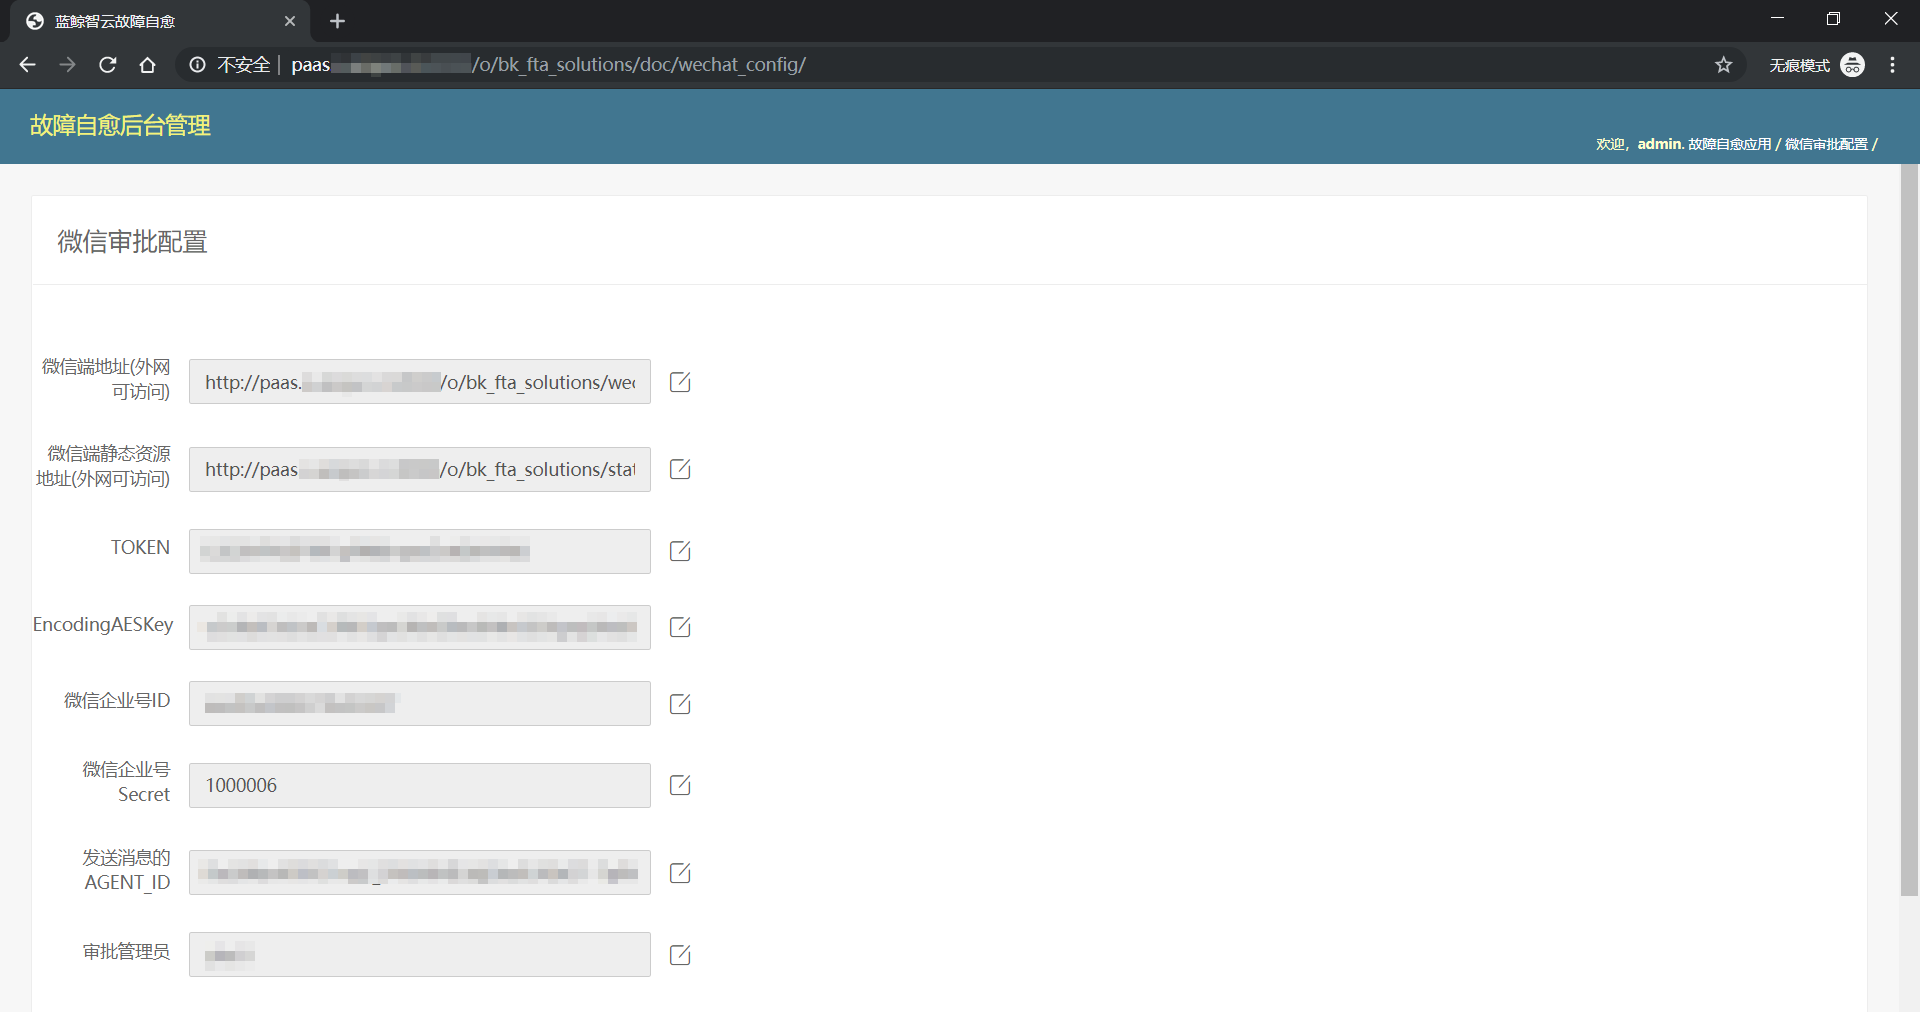Click the 微信审批配置 page heading
The image size is (1920, 1012).
(132, 242)
